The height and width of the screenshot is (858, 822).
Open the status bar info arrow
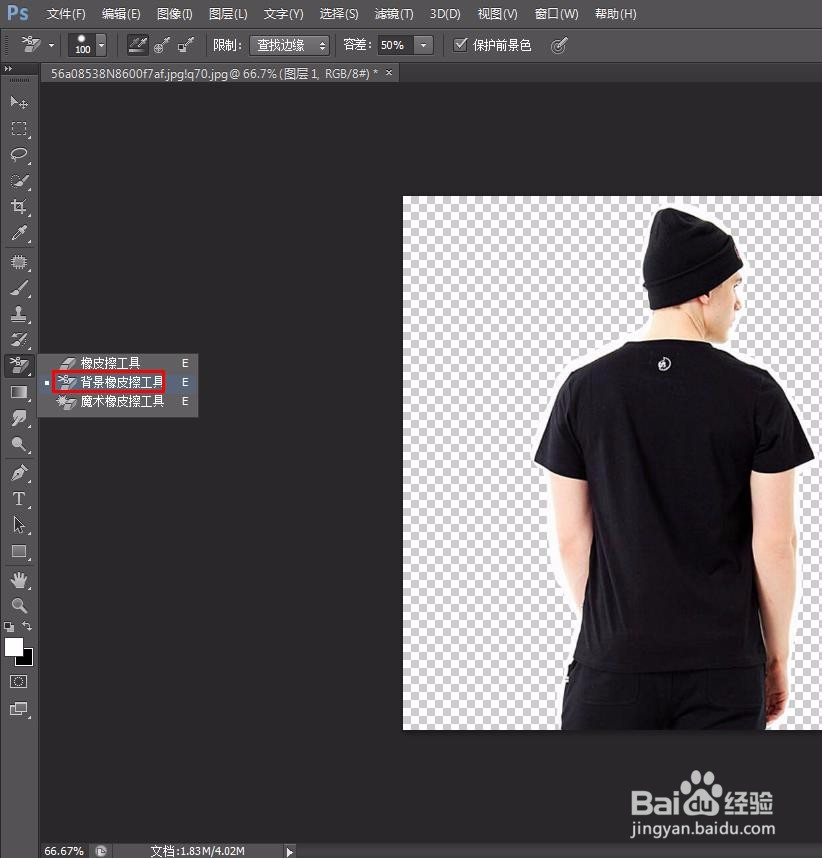click(x=290, y=851)
